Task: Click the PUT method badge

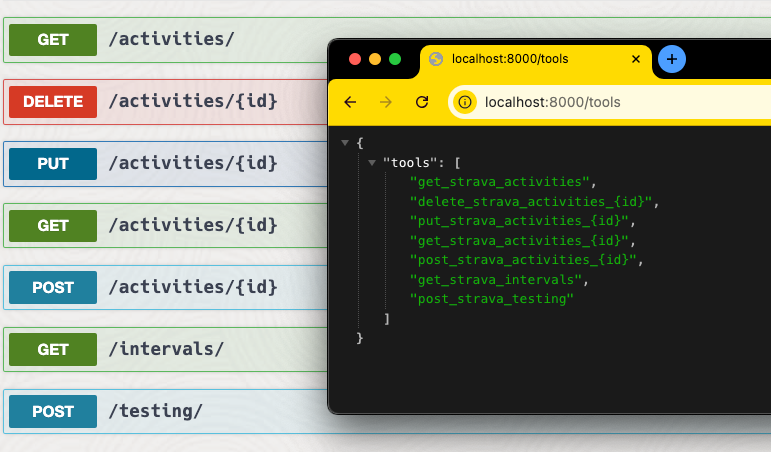Action: 53,164
